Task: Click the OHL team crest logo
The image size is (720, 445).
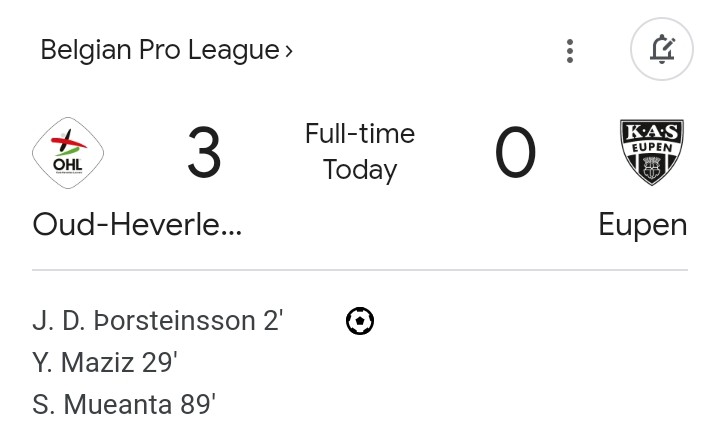Action: [68, 153]
